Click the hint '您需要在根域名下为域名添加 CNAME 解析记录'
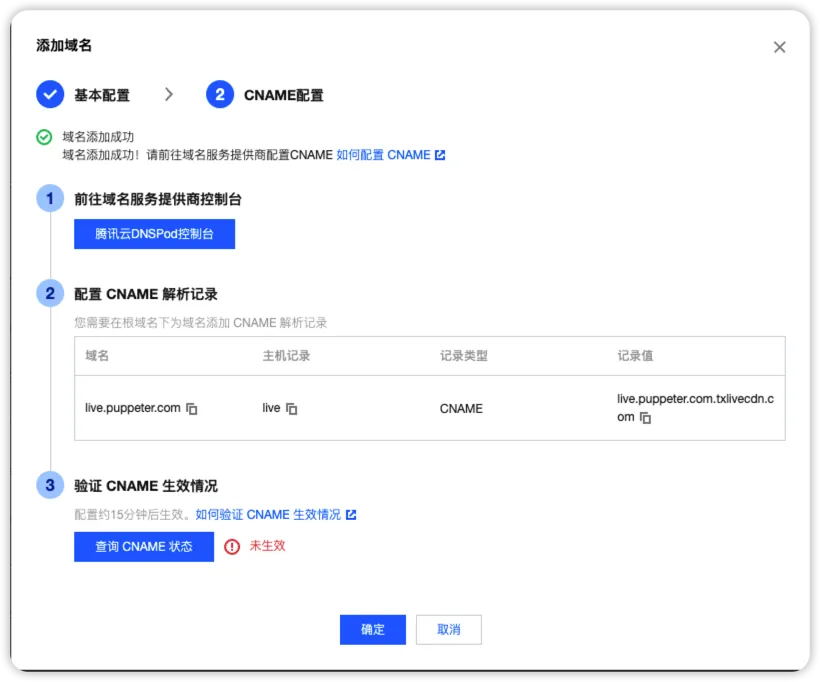 [x=200, y=323]
